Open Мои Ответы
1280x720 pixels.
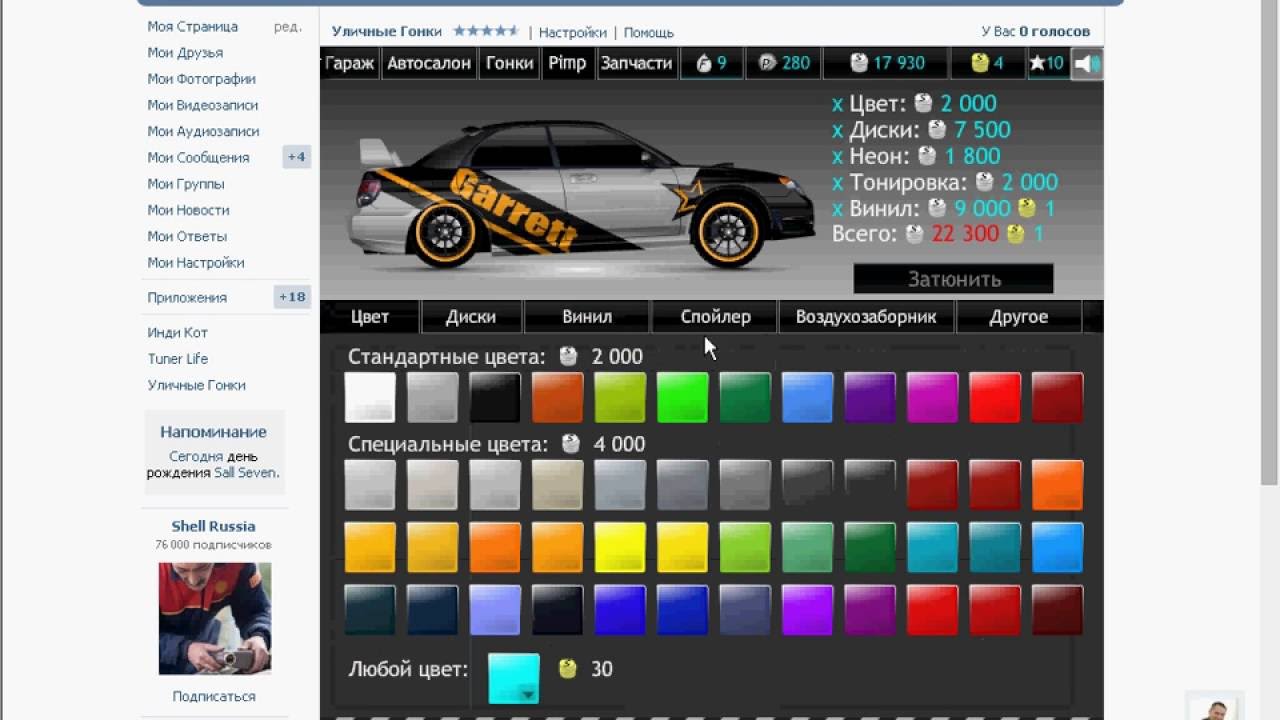[x=187, y=236]
